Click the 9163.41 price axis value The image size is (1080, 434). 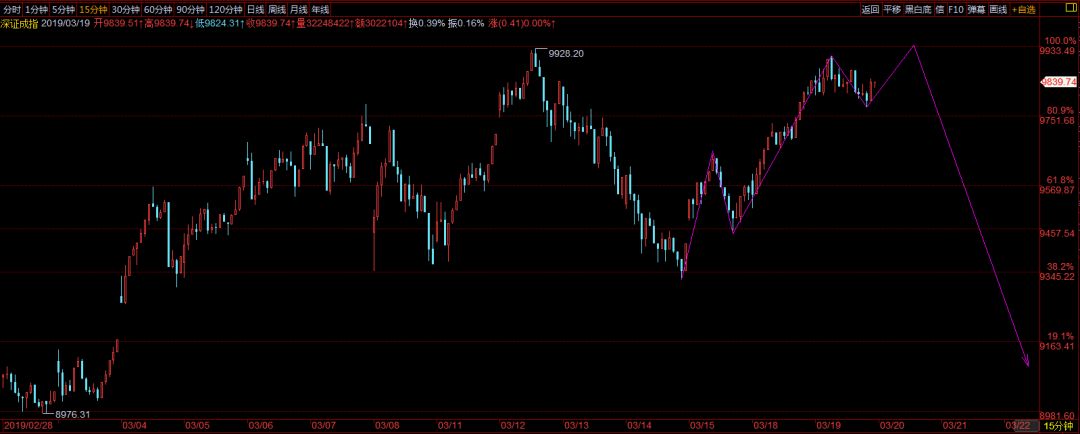click(1058, 346)
